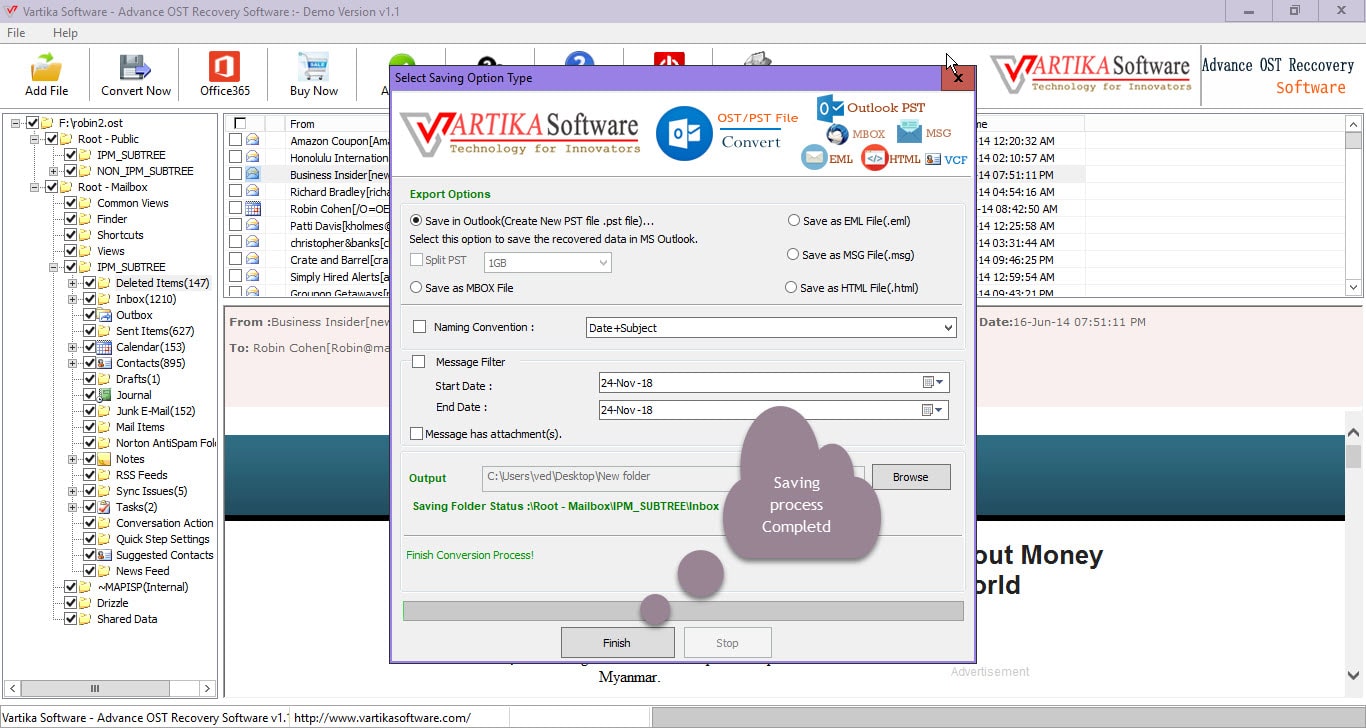The width and height of the screenshot is (1366, 728).
Task: Collapse the Root - Public node
Action: [35, 139]
